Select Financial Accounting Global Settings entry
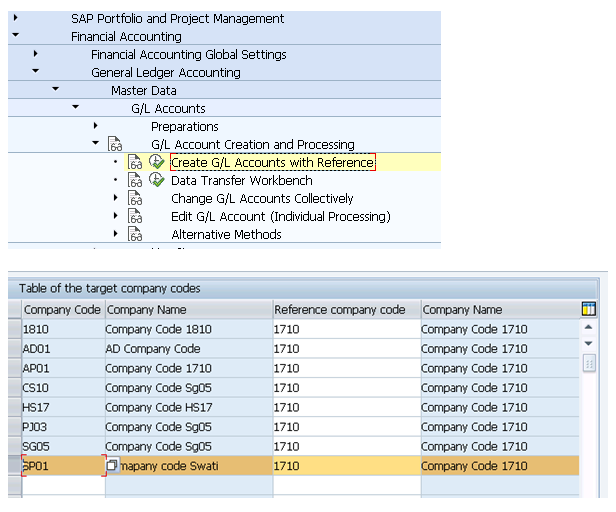This screenshot has height=512, width=616. click(x=189, y=55)
